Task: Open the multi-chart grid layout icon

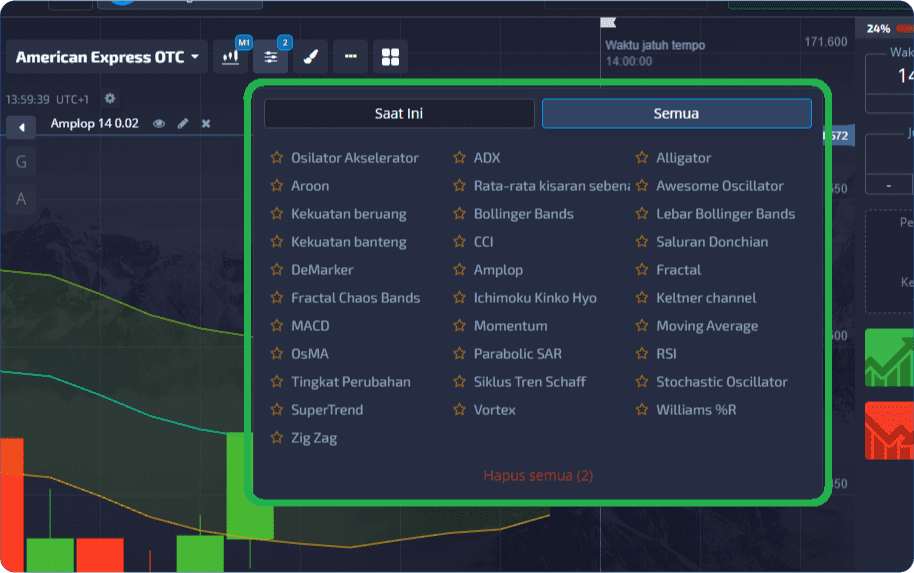Action: pyautogui.click(x=390, y=57)
